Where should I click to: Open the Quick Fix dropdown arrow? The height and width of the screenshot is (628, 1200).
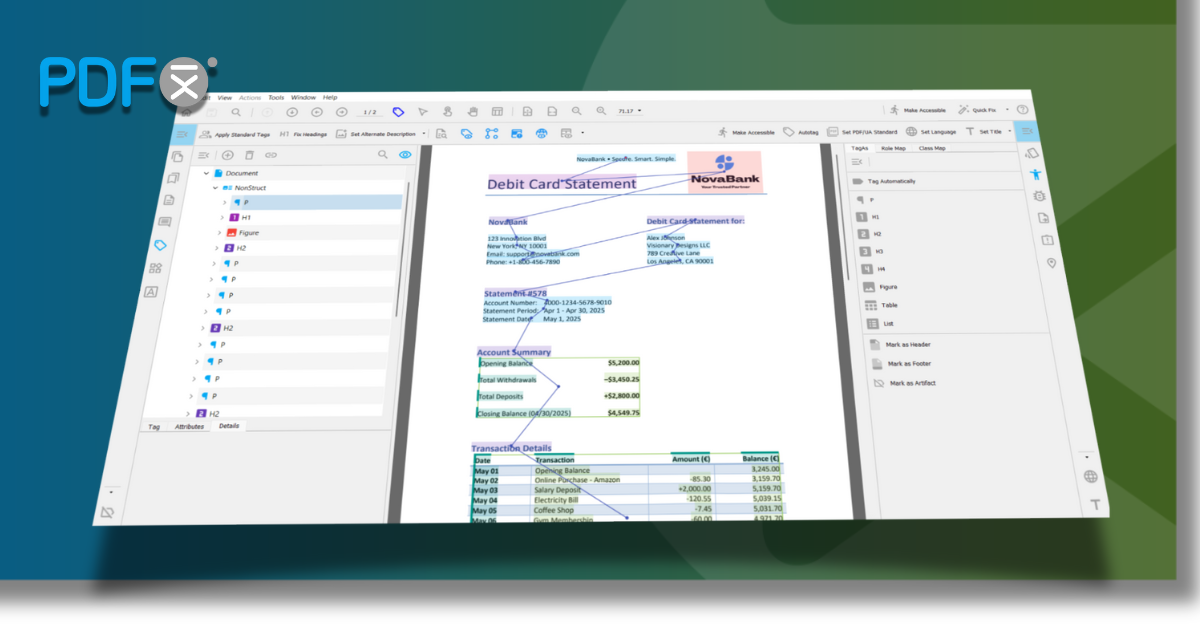(x=1008, y=110)
